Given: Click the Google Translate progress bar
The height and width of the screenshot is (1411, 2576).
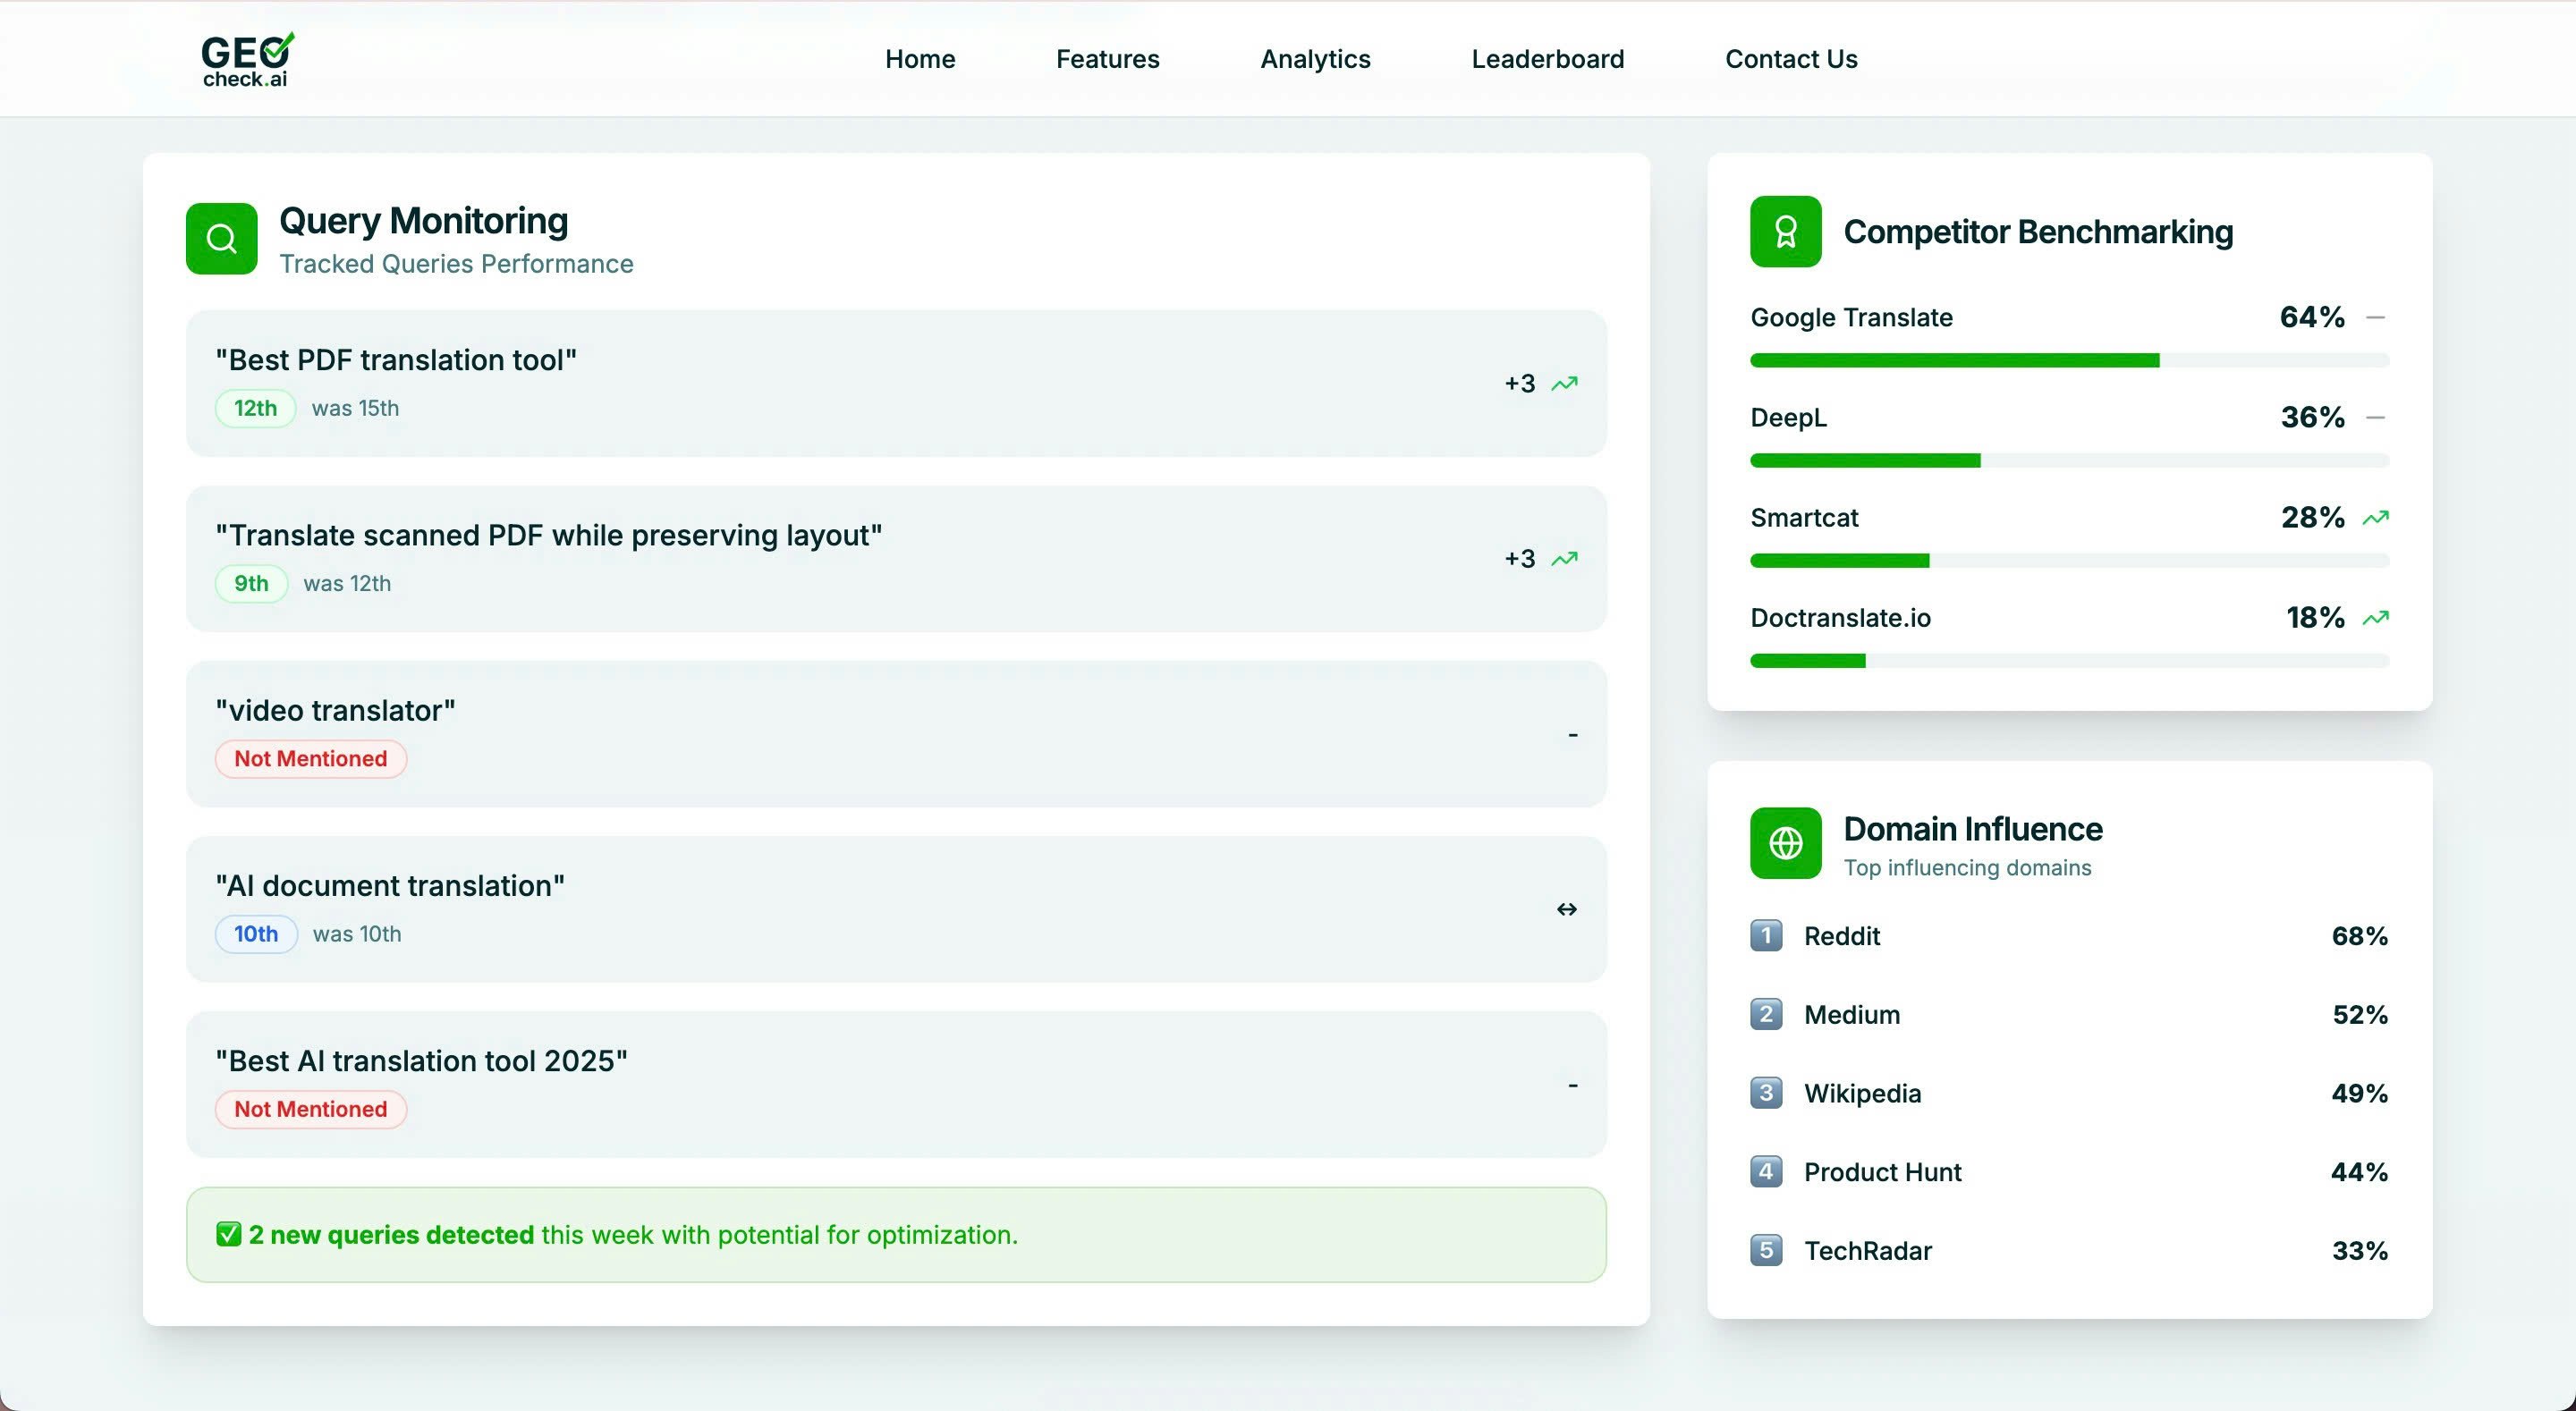Looking at the screenshot, I should coord(2069,360).
